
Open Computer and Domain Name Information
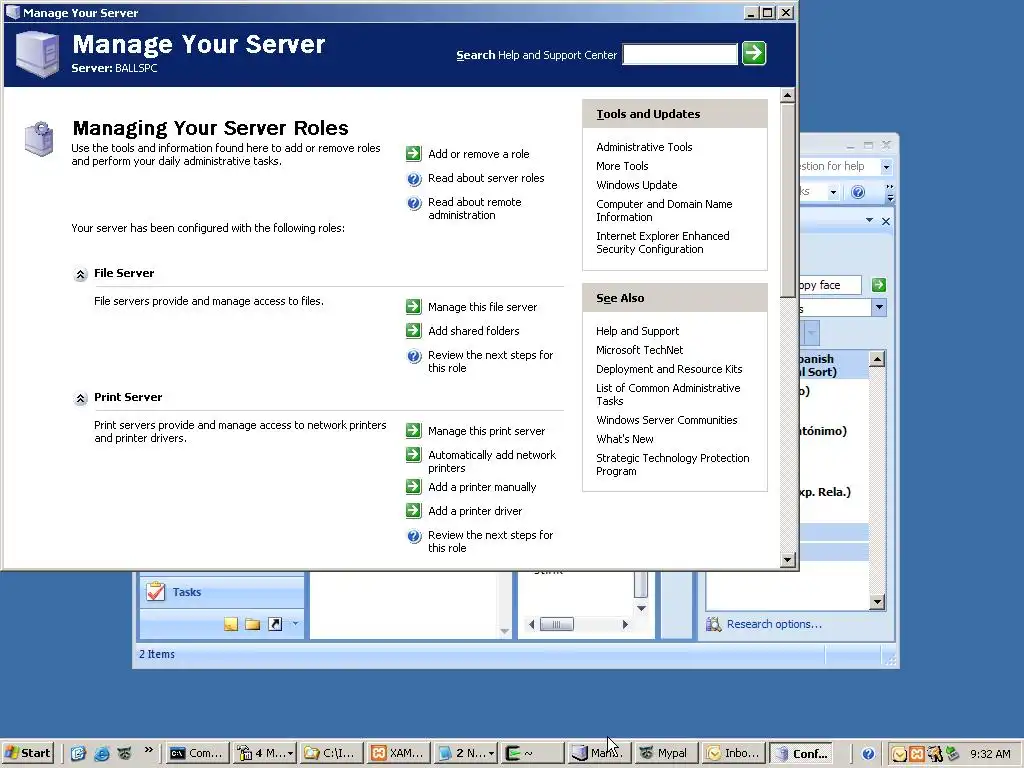point(664,210)
